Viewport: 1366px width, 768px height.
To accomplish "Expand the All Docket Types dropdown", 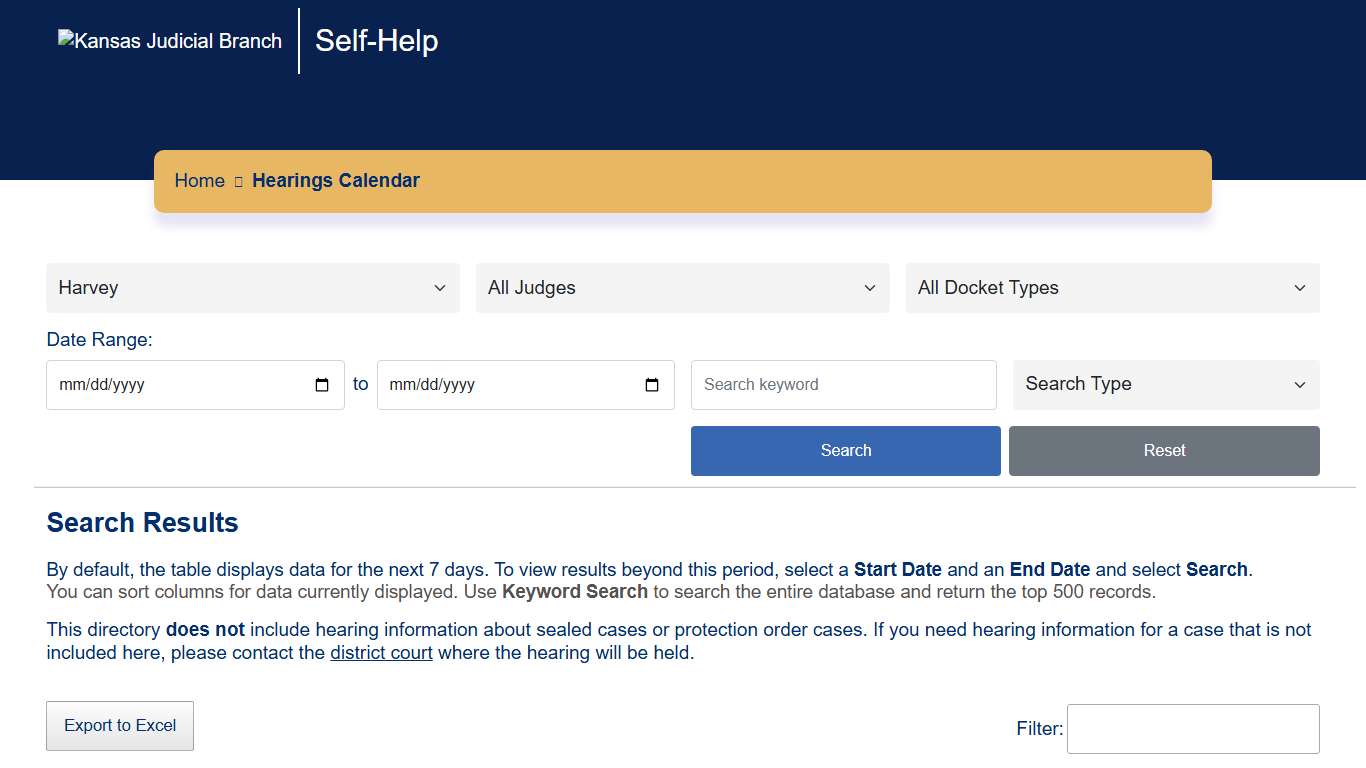I will (x=1112, y=288).
